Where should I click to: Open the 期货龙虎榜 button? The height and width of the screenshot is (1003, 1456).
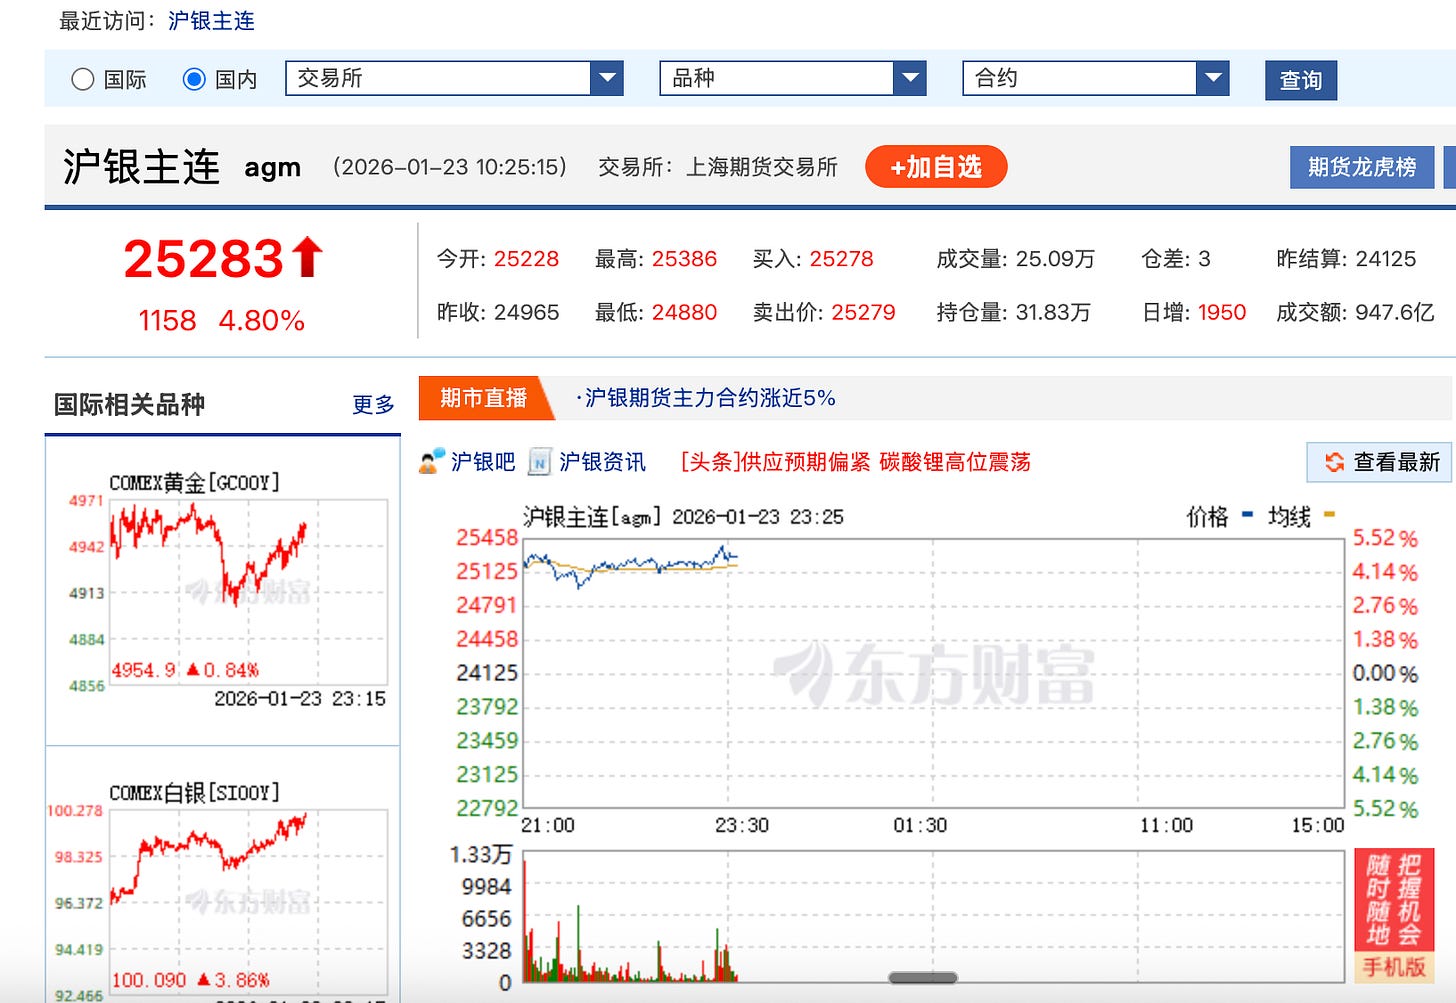pos(1361,167)
